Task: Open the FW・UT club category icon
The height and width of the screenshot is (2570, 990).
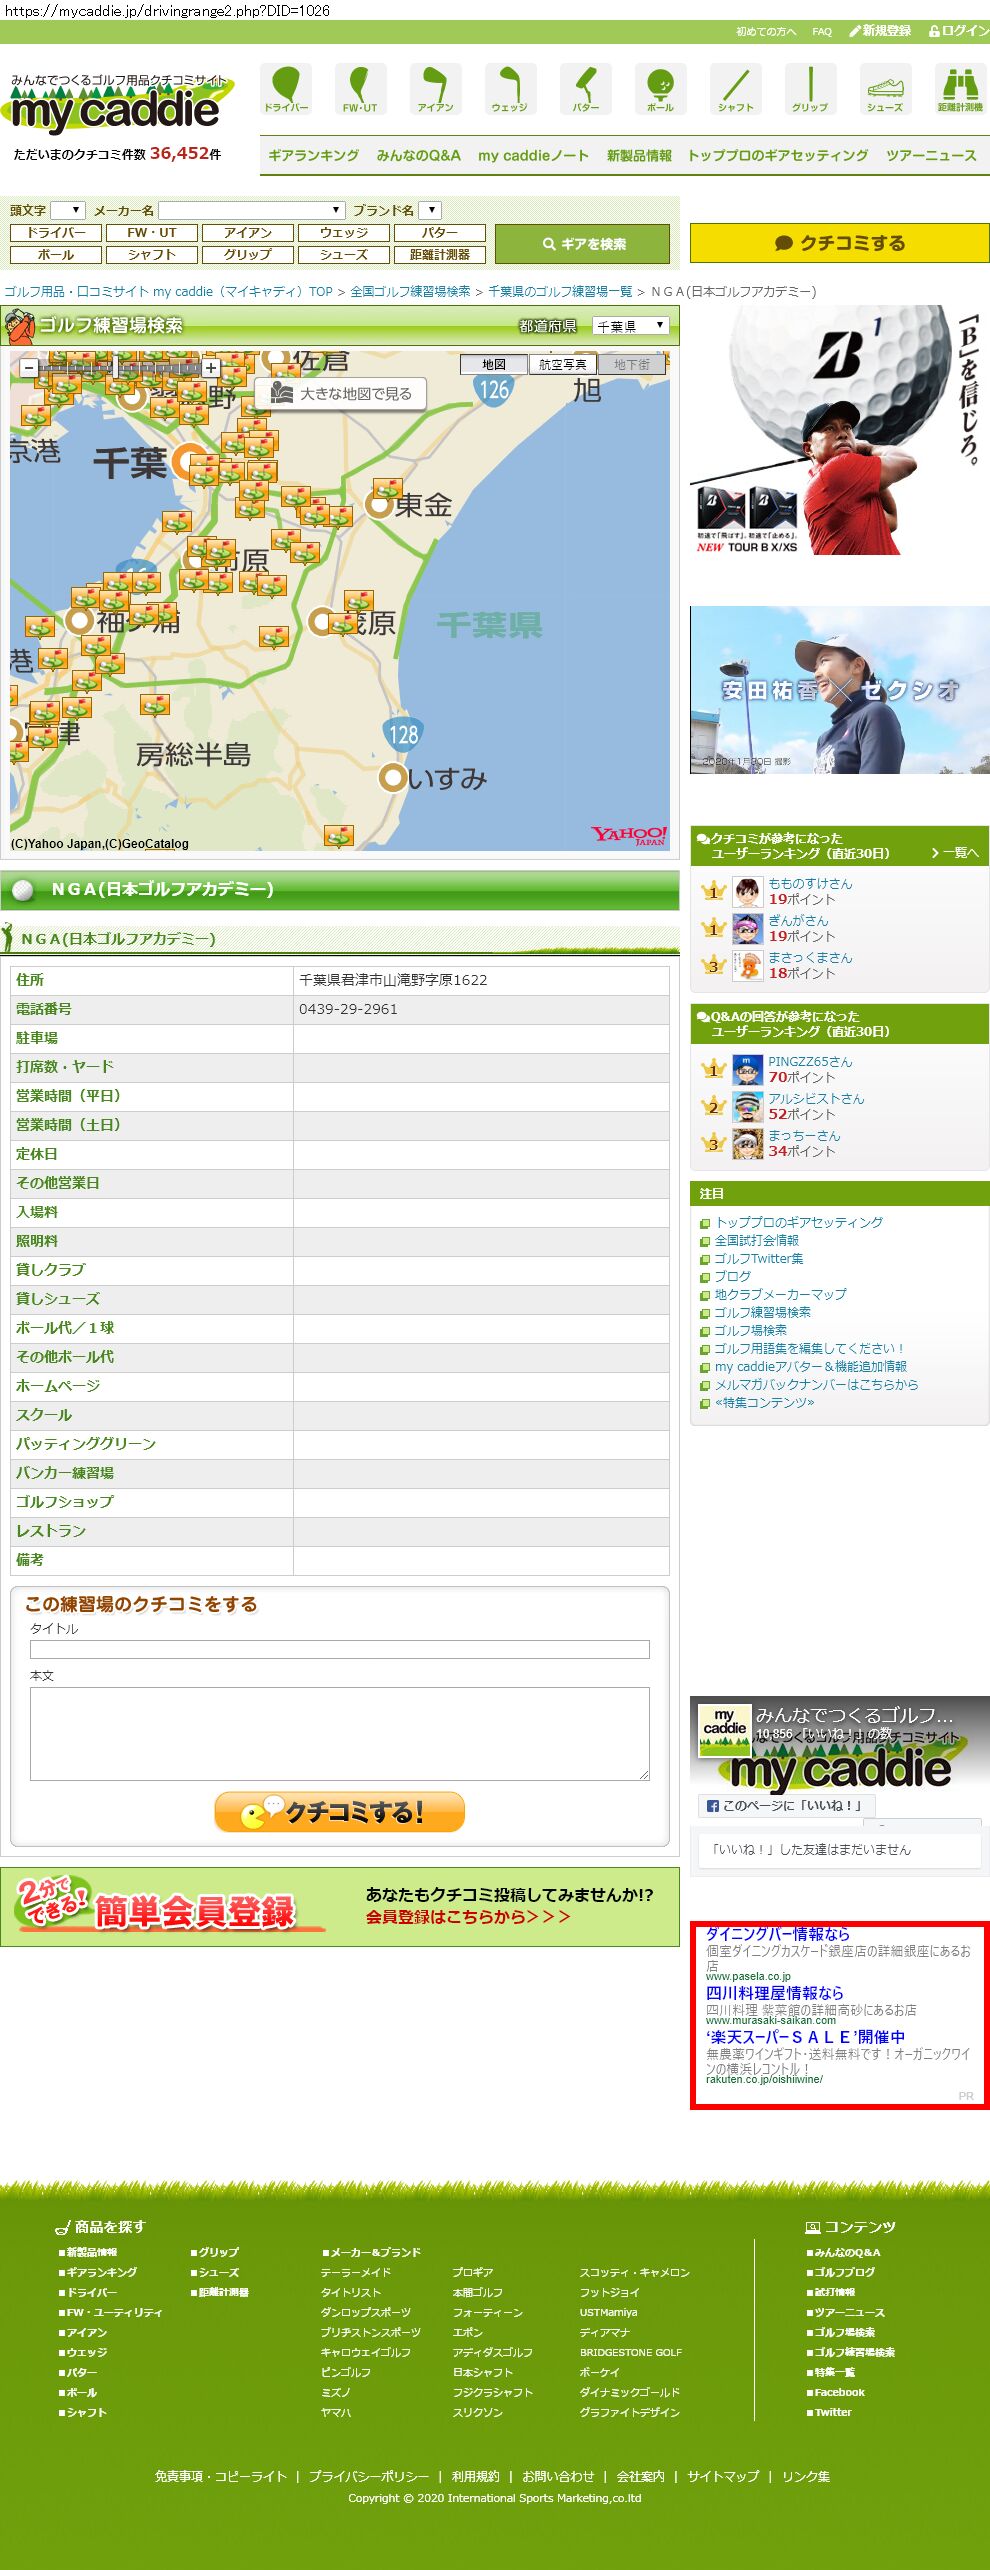Action: [x=360, y=89]
